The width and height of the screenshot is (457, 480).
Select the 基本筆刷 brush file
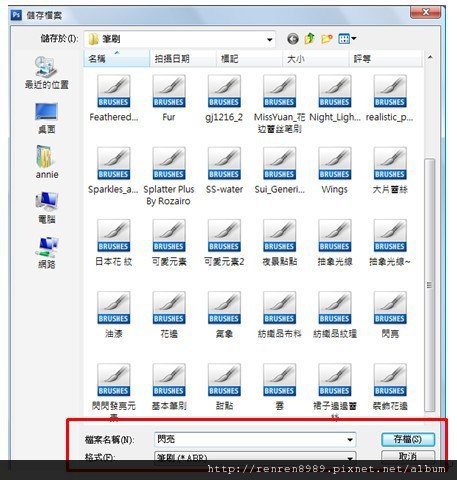click(x=169, y=388)
